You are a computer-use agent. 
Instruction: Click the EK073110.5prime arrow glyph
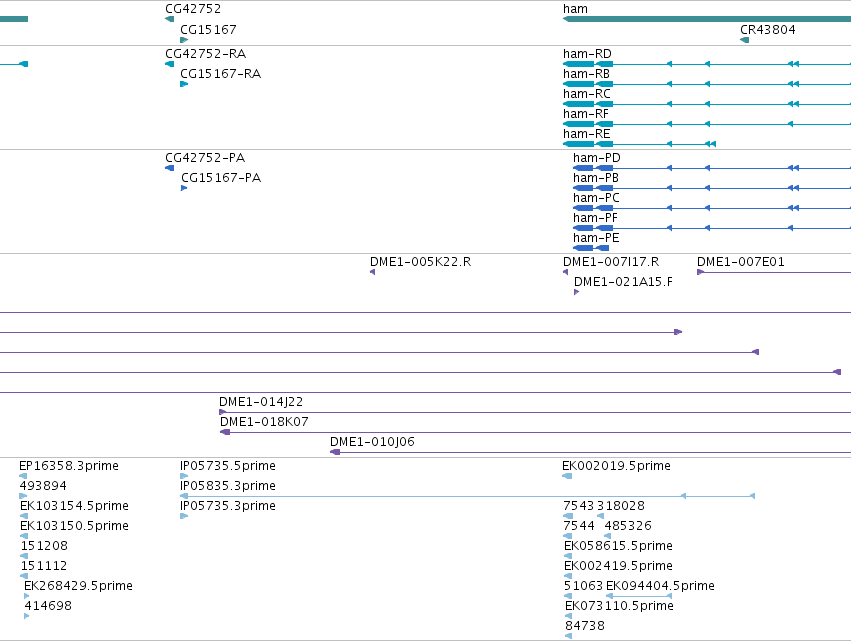pyautogui.click(x=568, y=616)
